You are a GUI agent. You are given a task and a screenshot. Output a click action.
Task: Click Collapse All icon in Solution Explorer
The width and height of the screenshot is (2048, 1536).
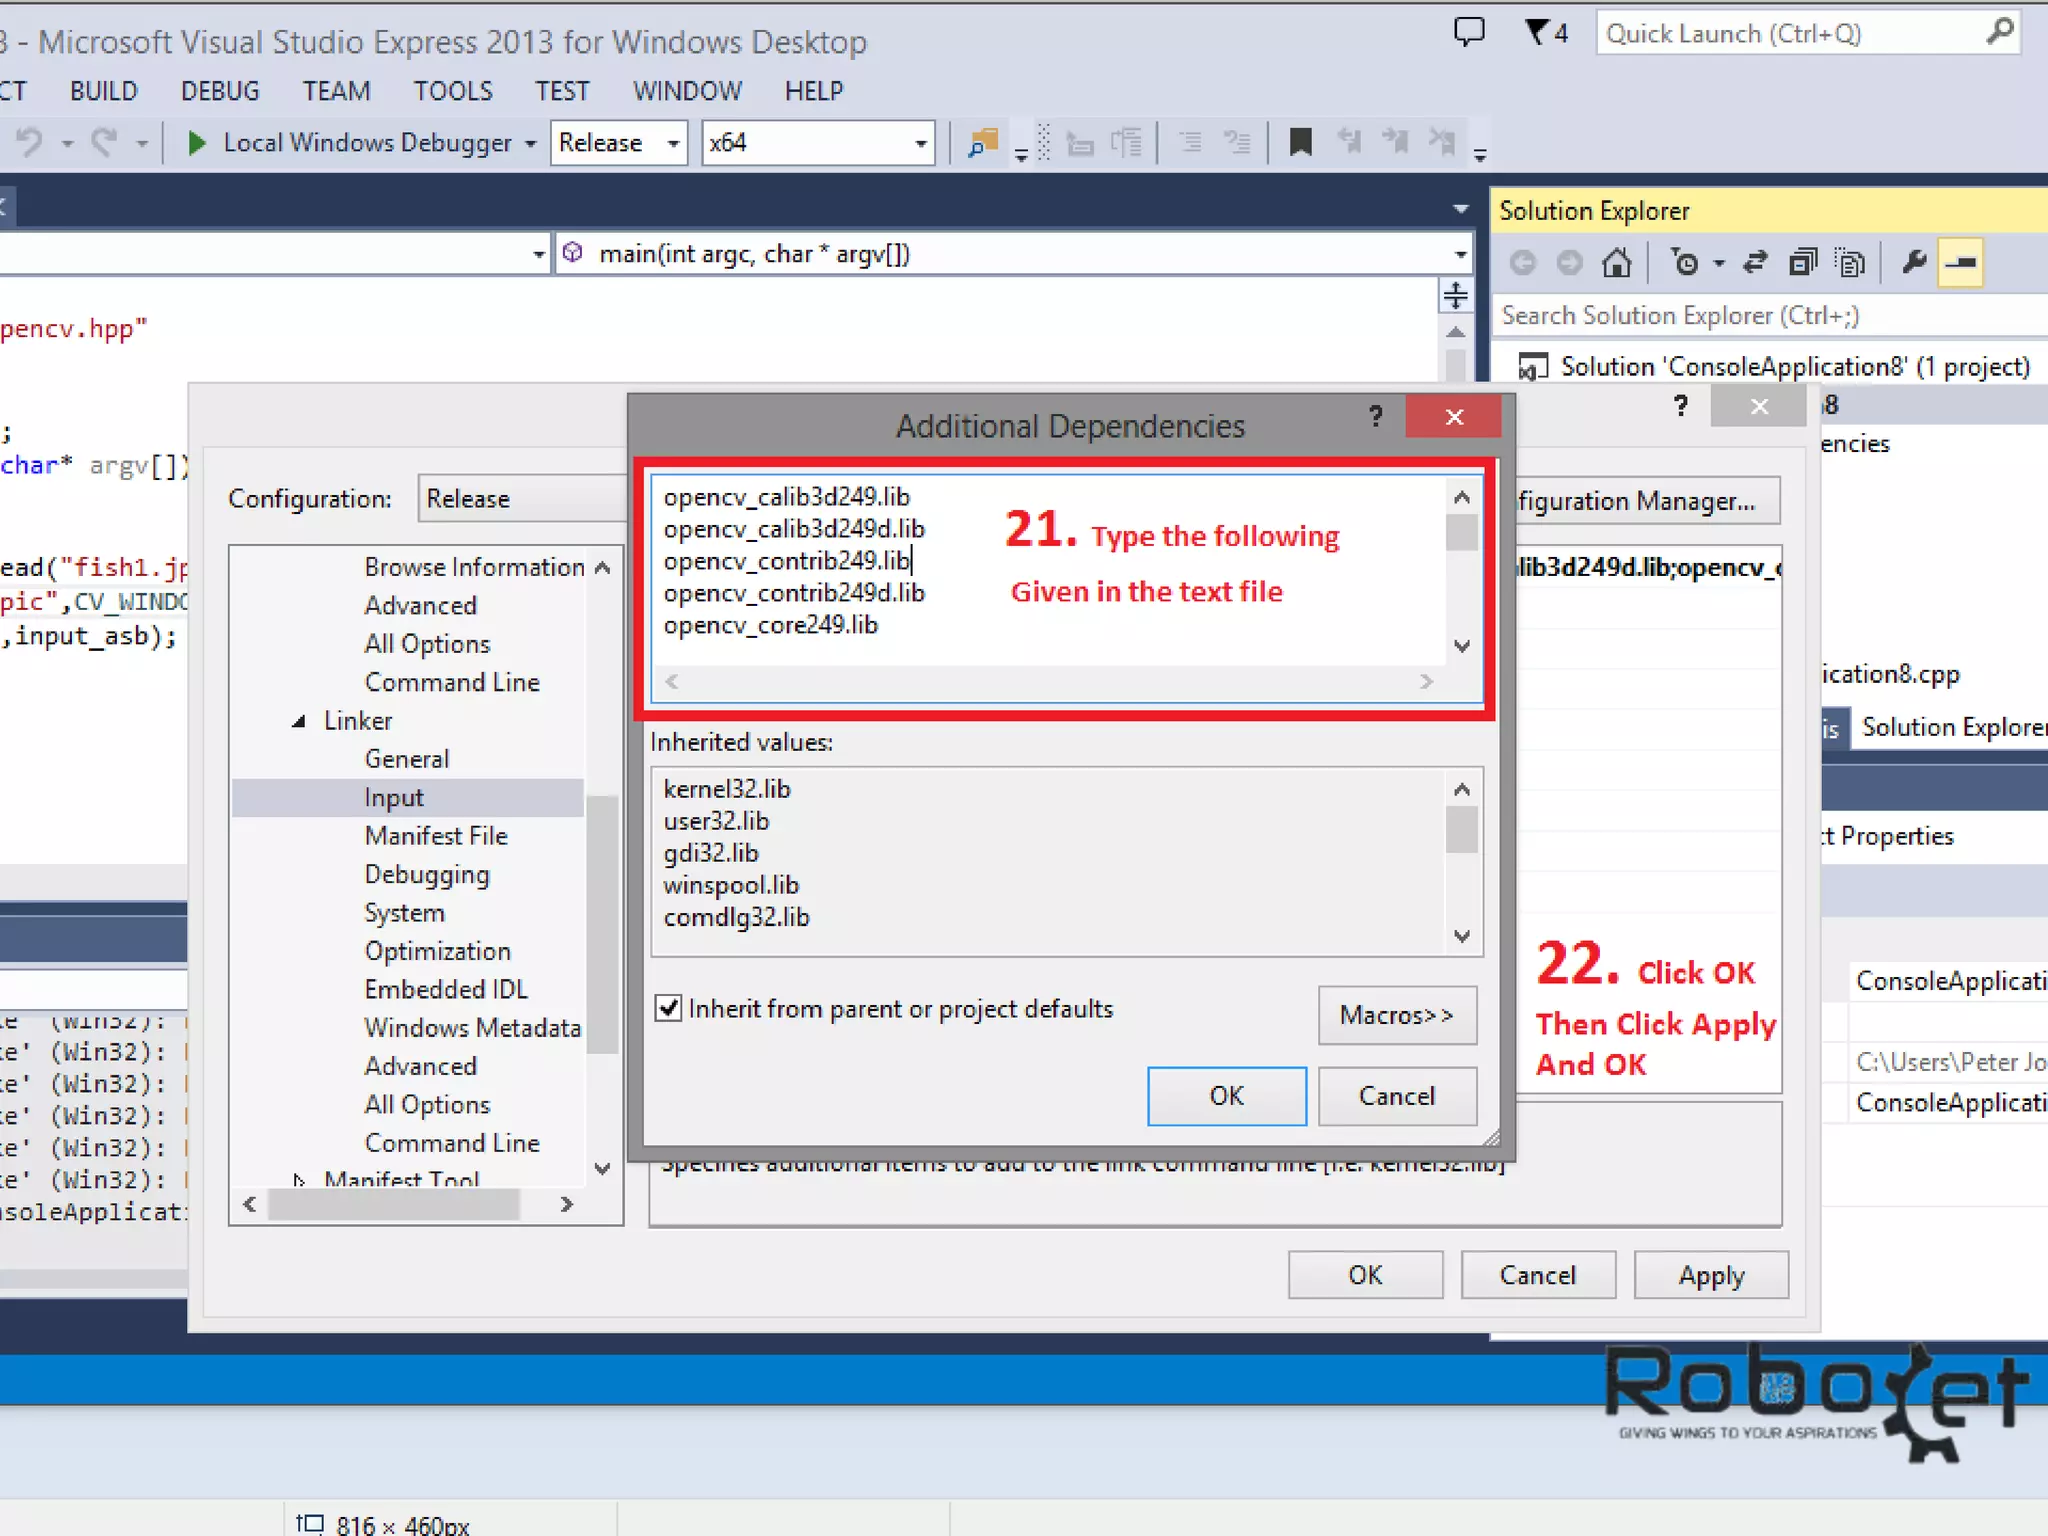(x=1803, y=263)
